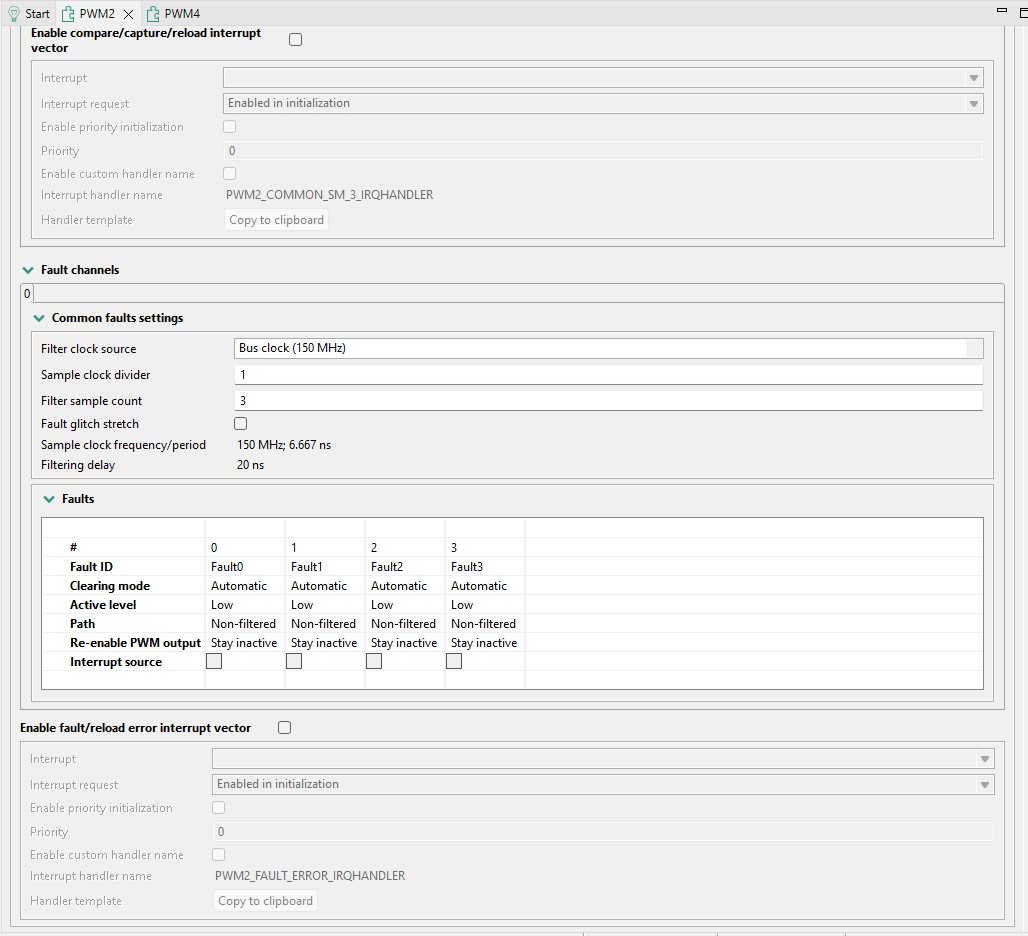Enable compare/capture/reload interrupt vector checkbox
Viewport: 1028px width, 936px height.
296,39
